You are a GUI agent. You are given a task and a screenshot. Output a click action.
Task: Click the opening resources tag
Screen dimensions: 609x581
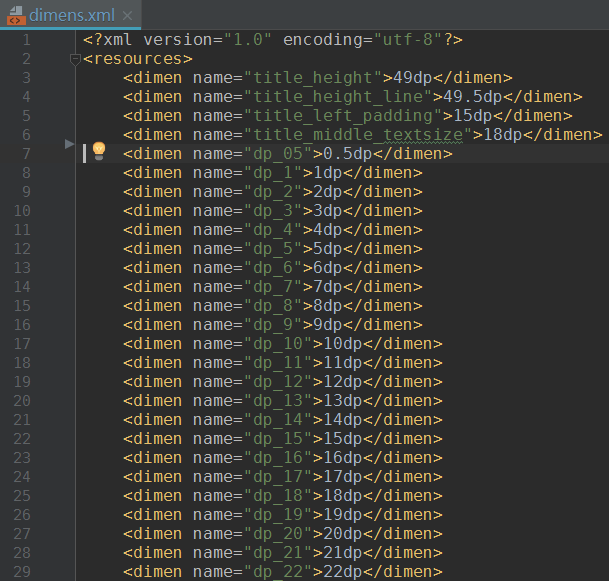point(138,59)
